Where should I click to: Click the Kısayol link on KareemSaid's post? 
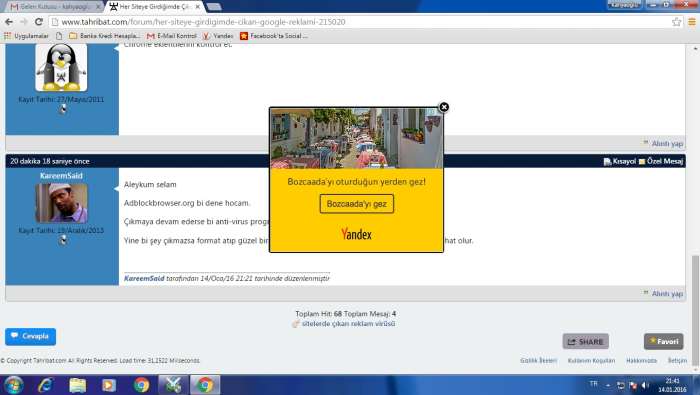click(620, 161)
